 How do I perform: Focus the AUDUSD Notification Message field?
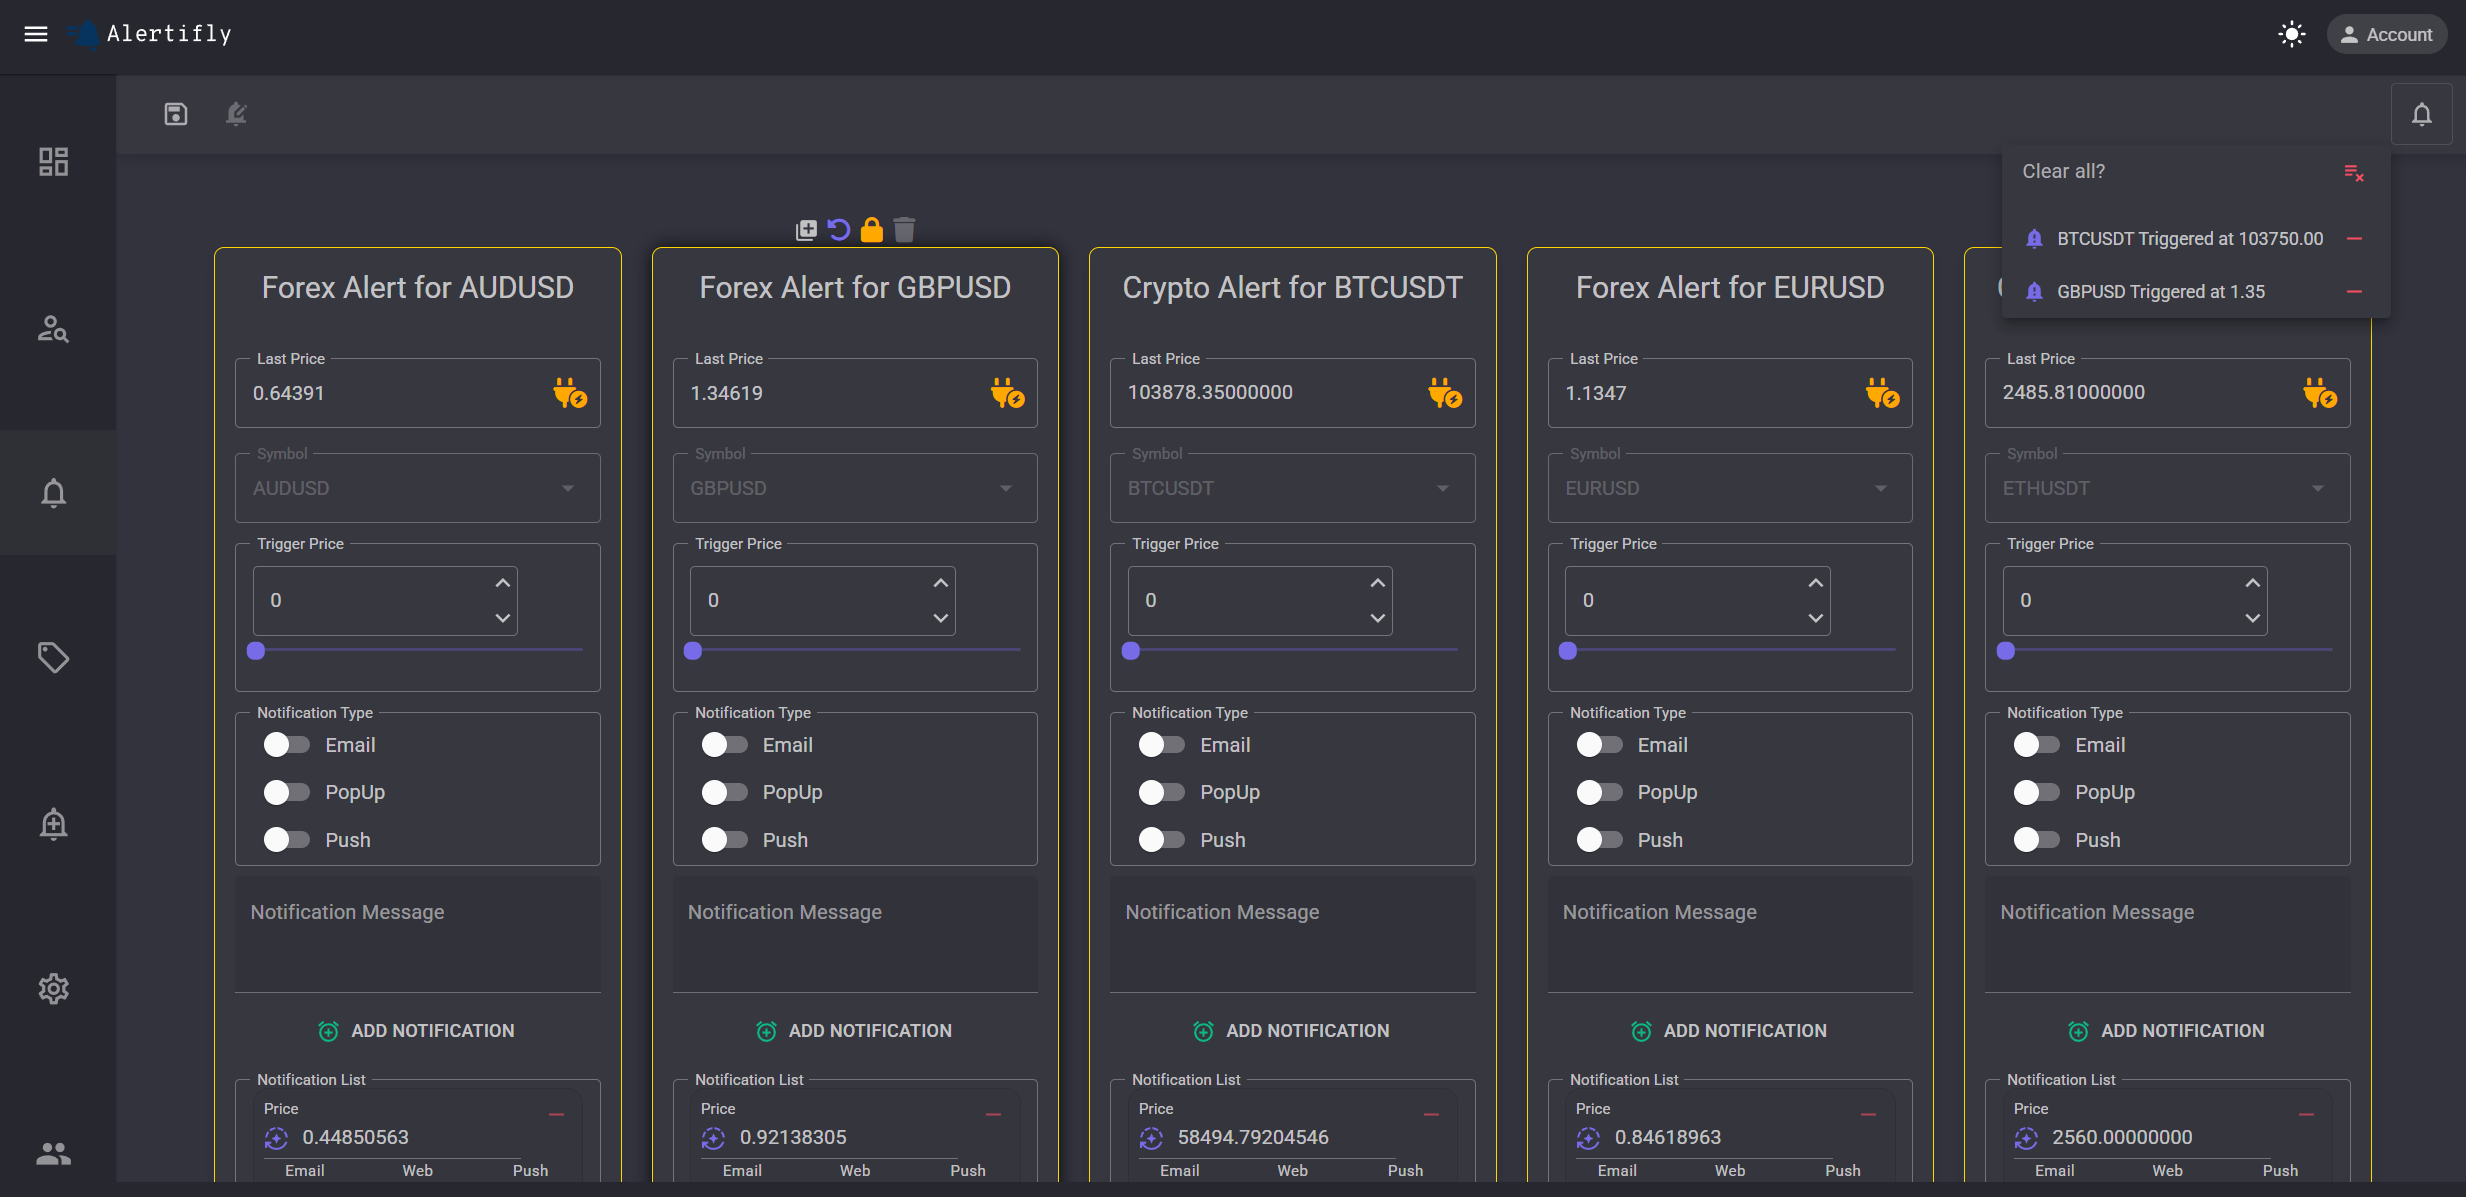pos(418,935)
